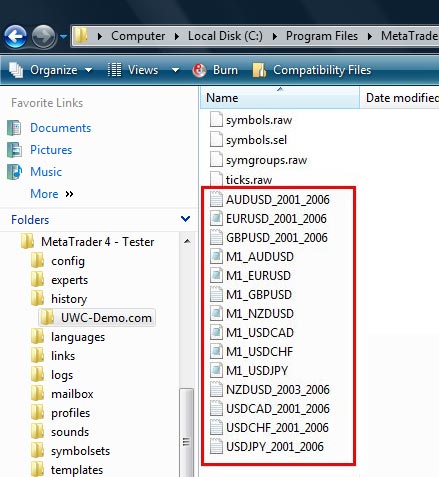Click the symbols.raw file icon
The width and height of the screenshot is (439, 477).
tap(216, 120)
